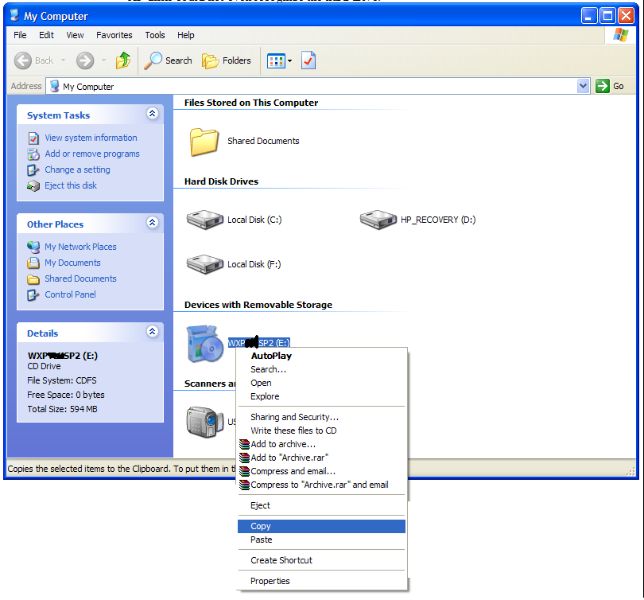Open View system information link
Image resolution: width=644 pixels, height=600 pixels.
(x=91, y=138)
